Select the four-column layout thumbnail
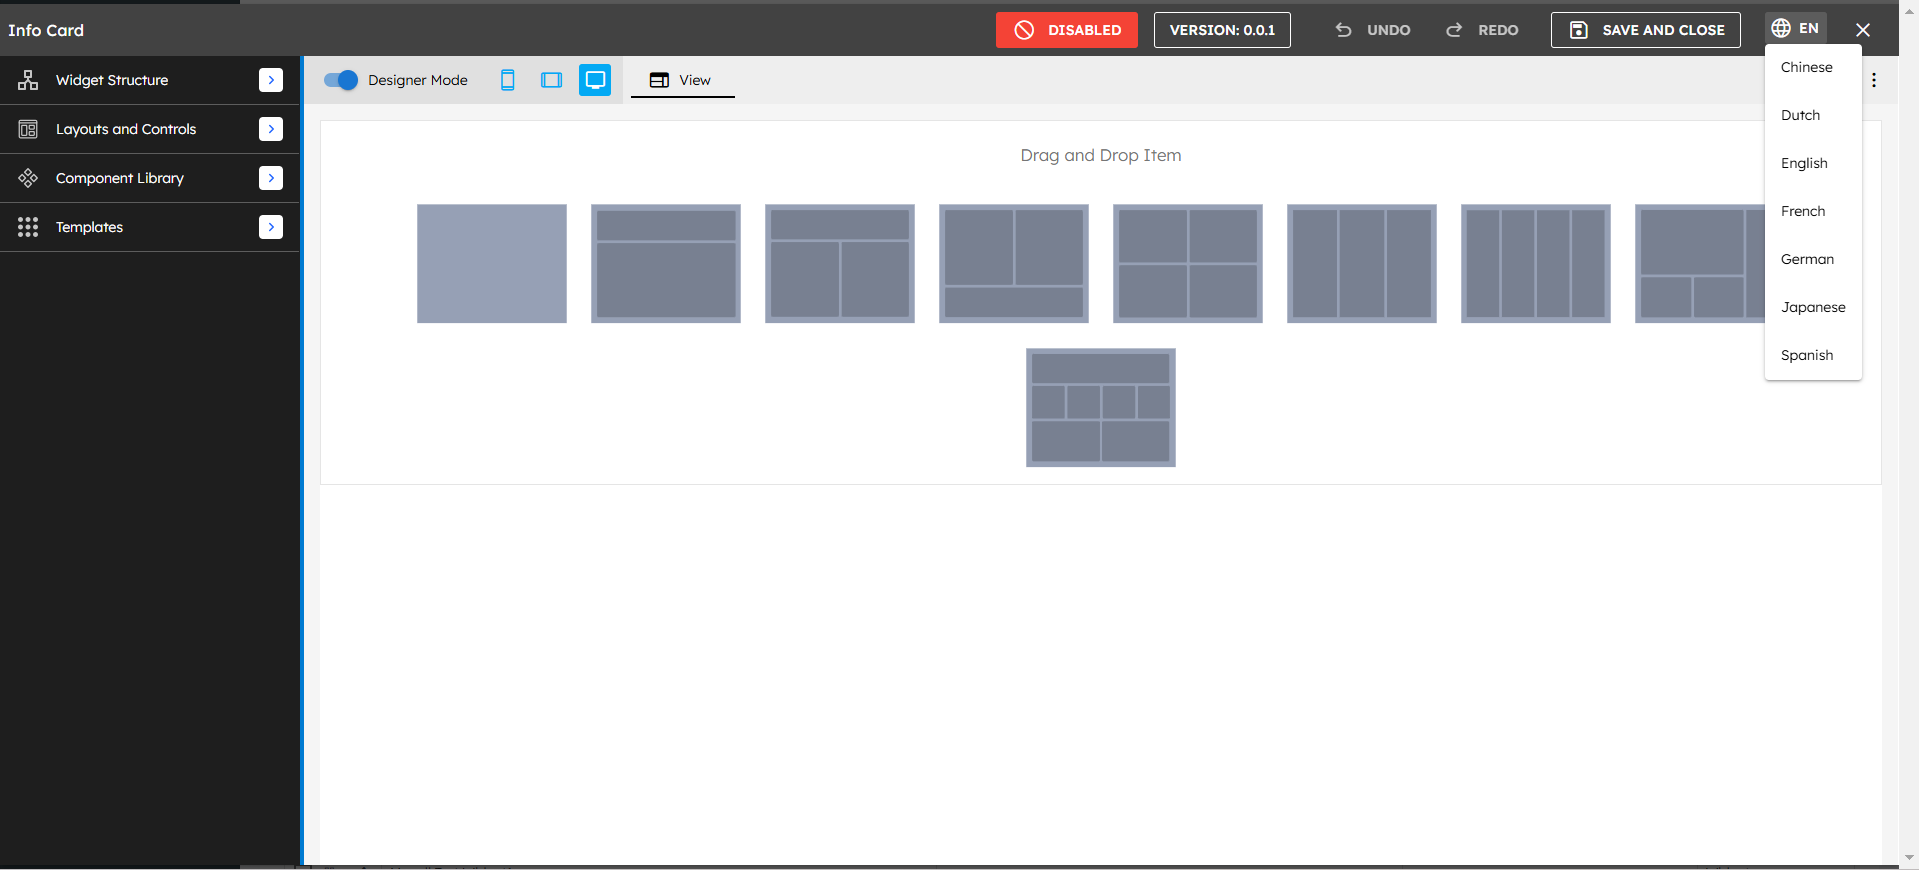Screen dimensions: 1919x870 [x=1536, y=264]
